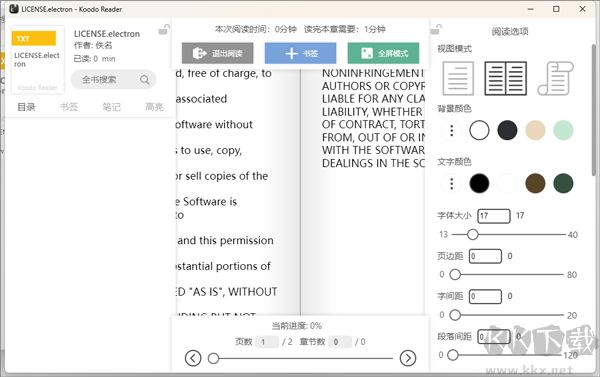Click the letter spacing slider handle

[455, 315]
